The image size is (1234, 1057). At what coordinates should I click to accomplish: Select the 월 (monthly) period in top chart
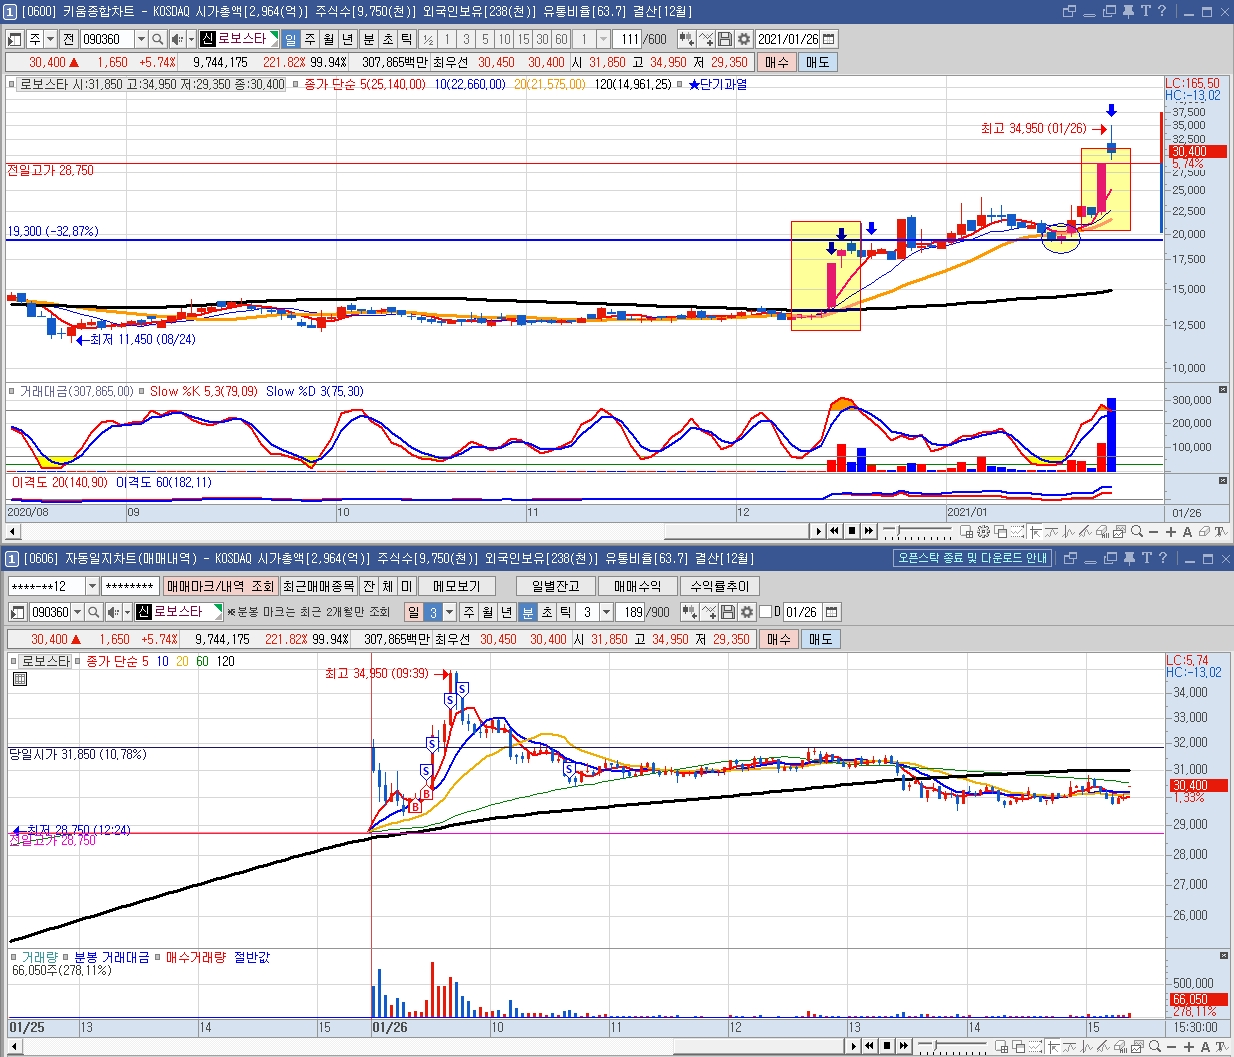pyautogui.click(x=328, y=39)
